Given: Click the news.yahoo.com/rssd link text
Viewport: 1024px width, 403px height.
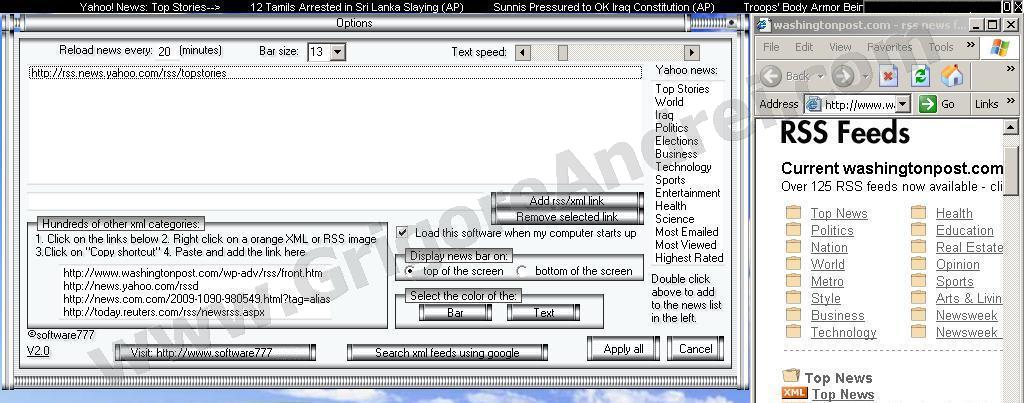Looking at the screenshot, I should tap(131, 286).
